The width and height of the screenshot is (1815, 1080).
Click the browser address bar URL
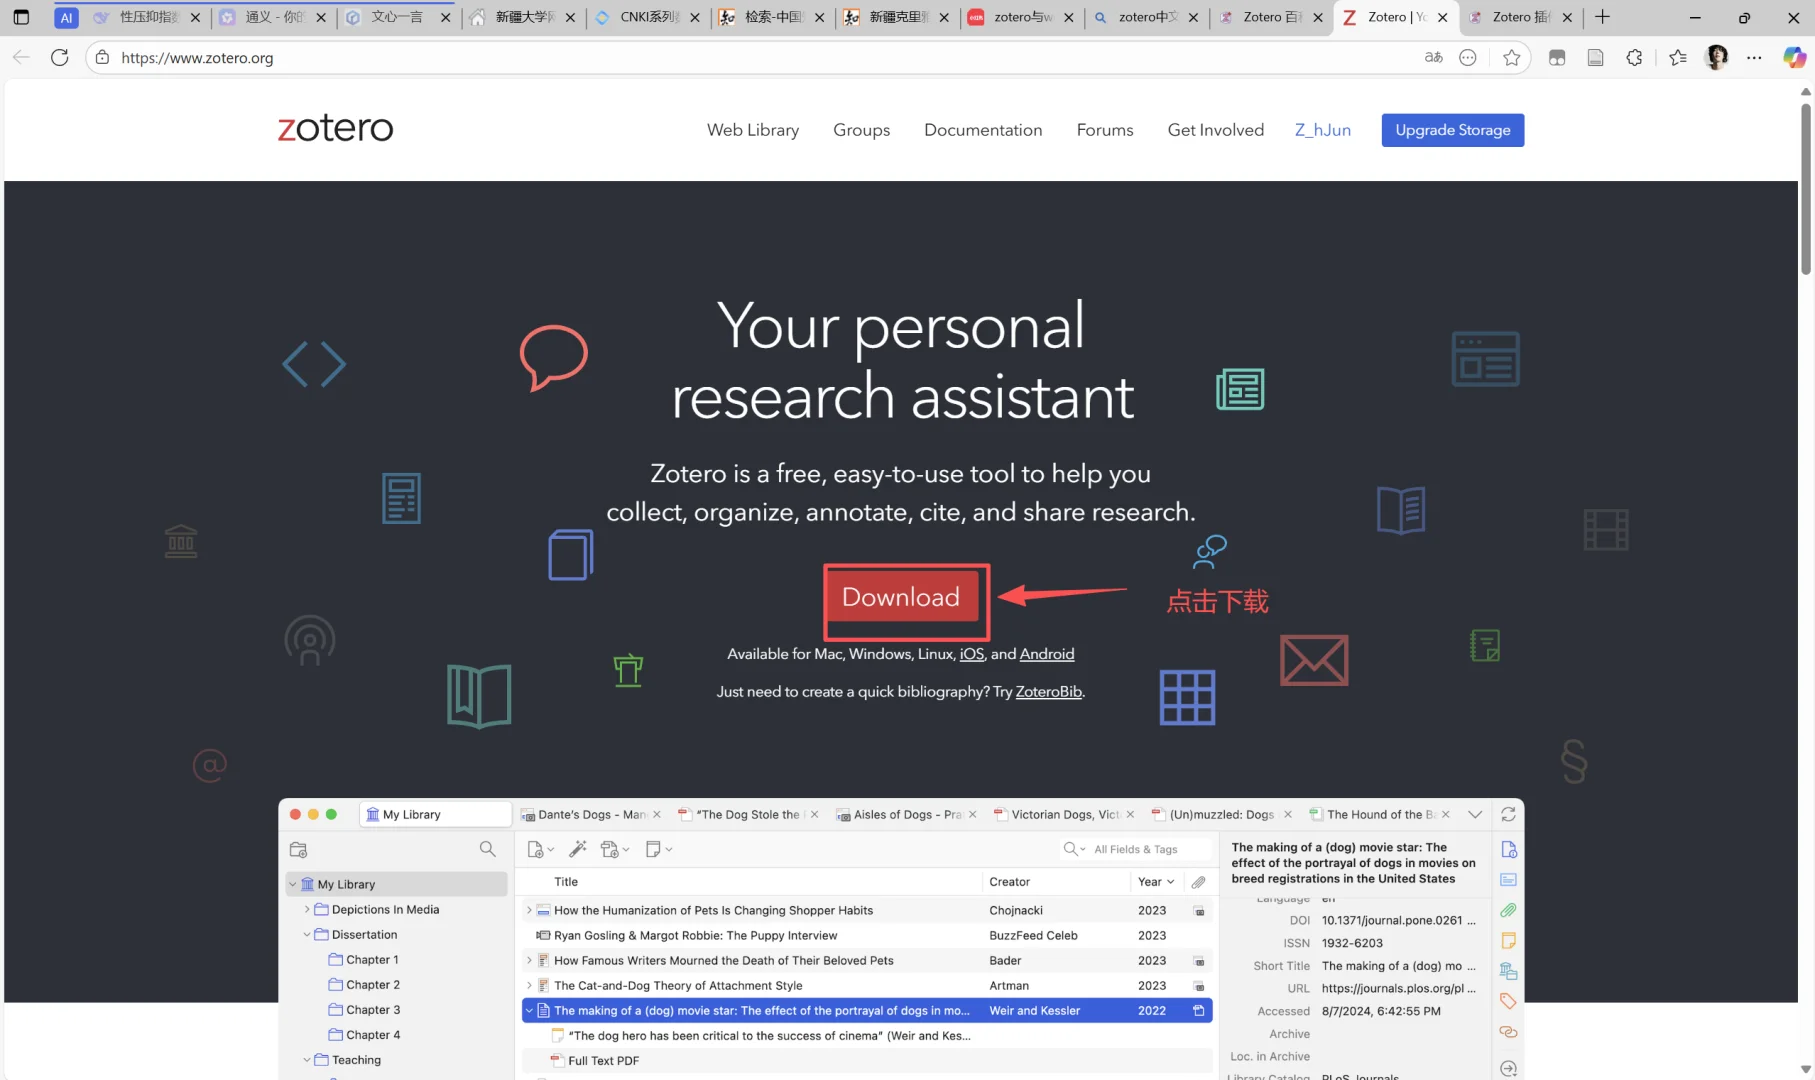197,58
